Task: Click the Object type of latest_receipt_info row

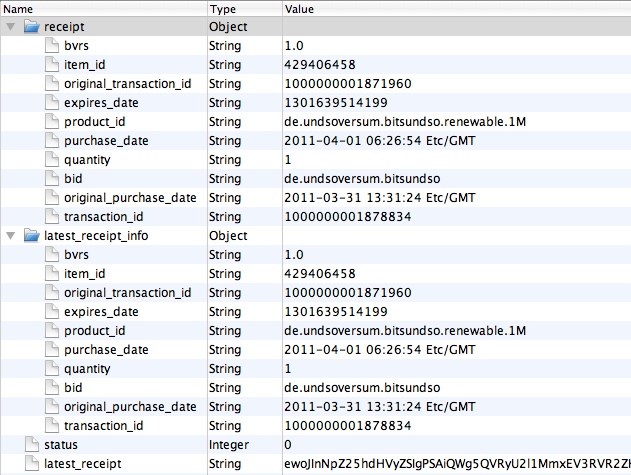Action: pyautogui.click(x=228, y=235)
